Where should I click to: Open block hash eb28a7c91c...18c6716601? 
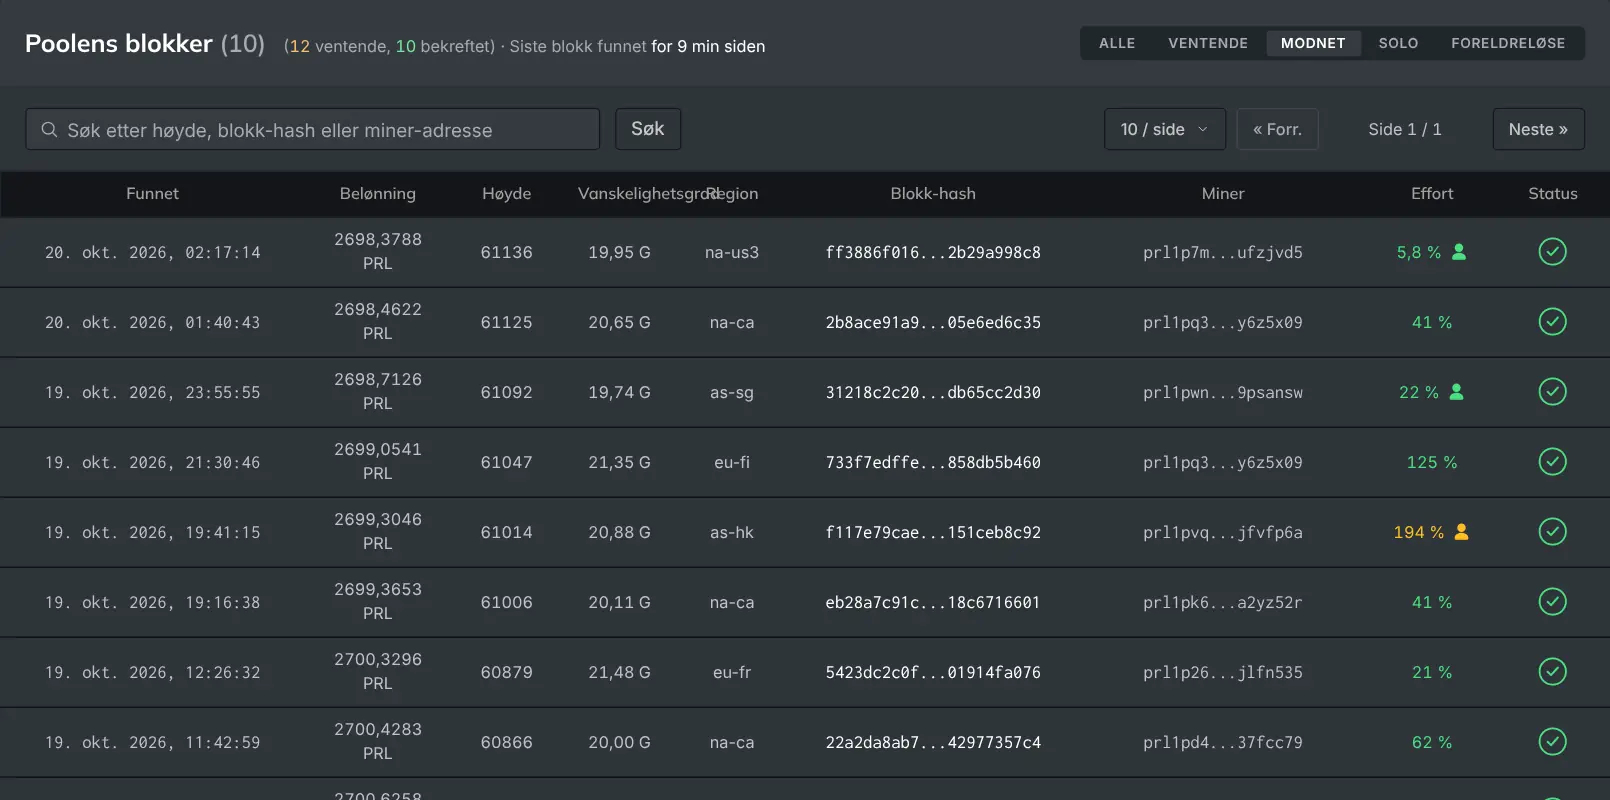pos(933,602)
